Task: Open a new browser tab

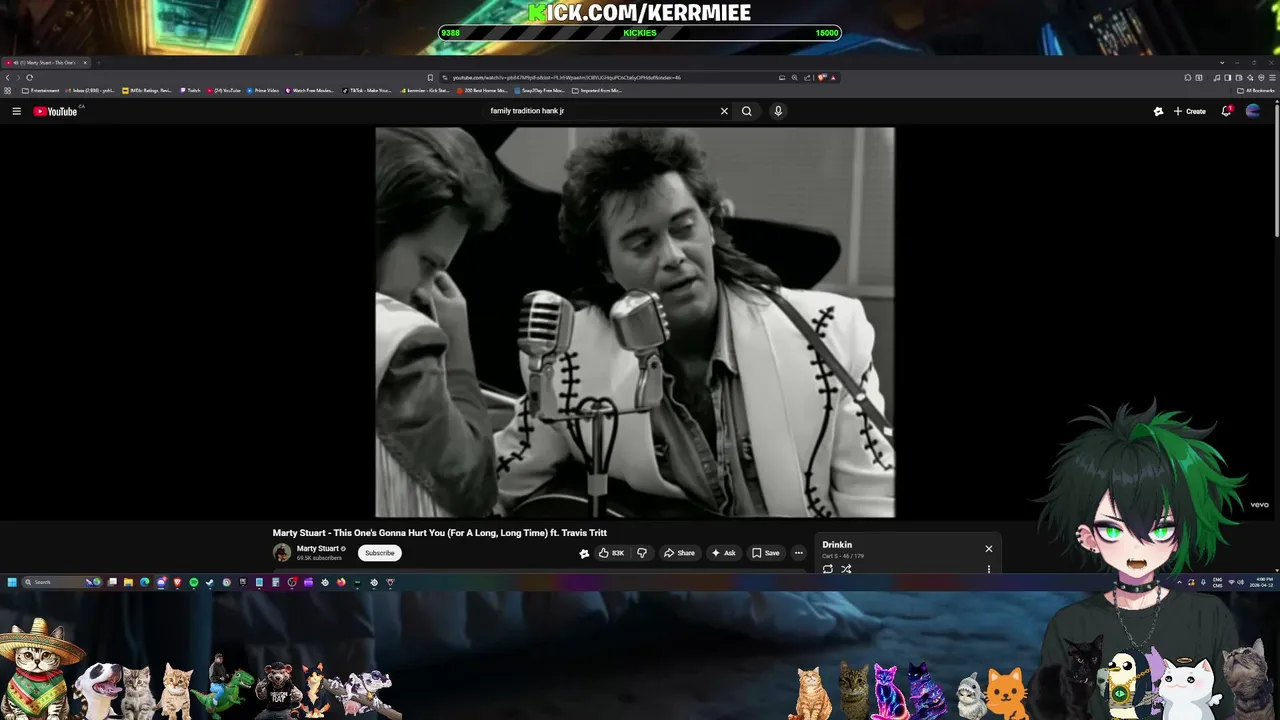Action: point(98,62)
